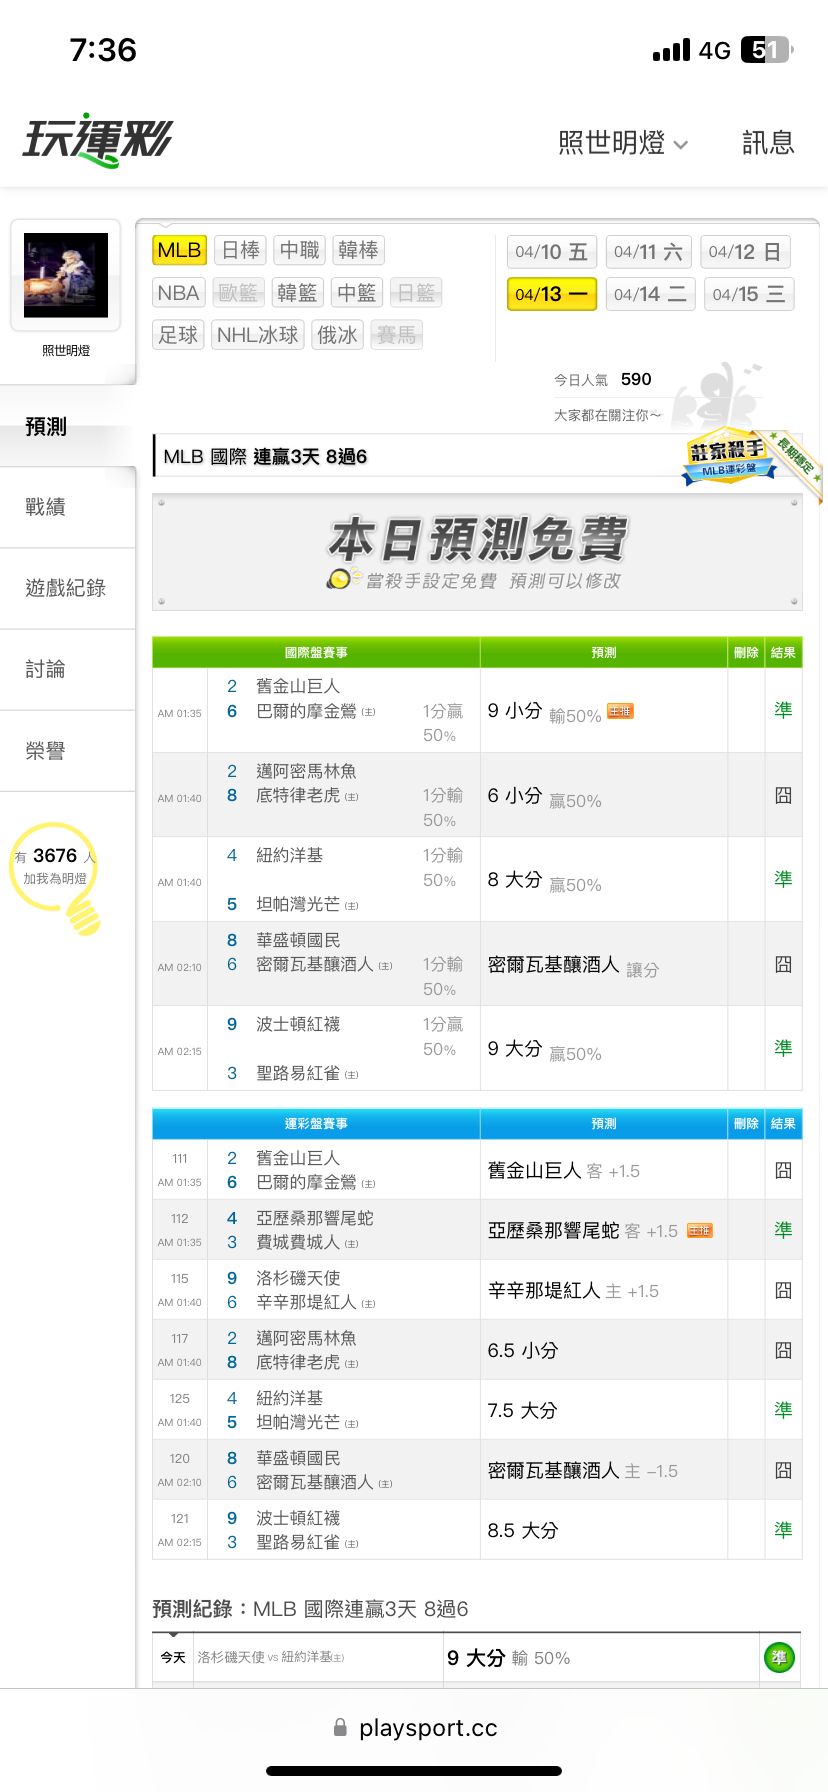
Task: Choose date 04/14 二
Action: [650, 294]
